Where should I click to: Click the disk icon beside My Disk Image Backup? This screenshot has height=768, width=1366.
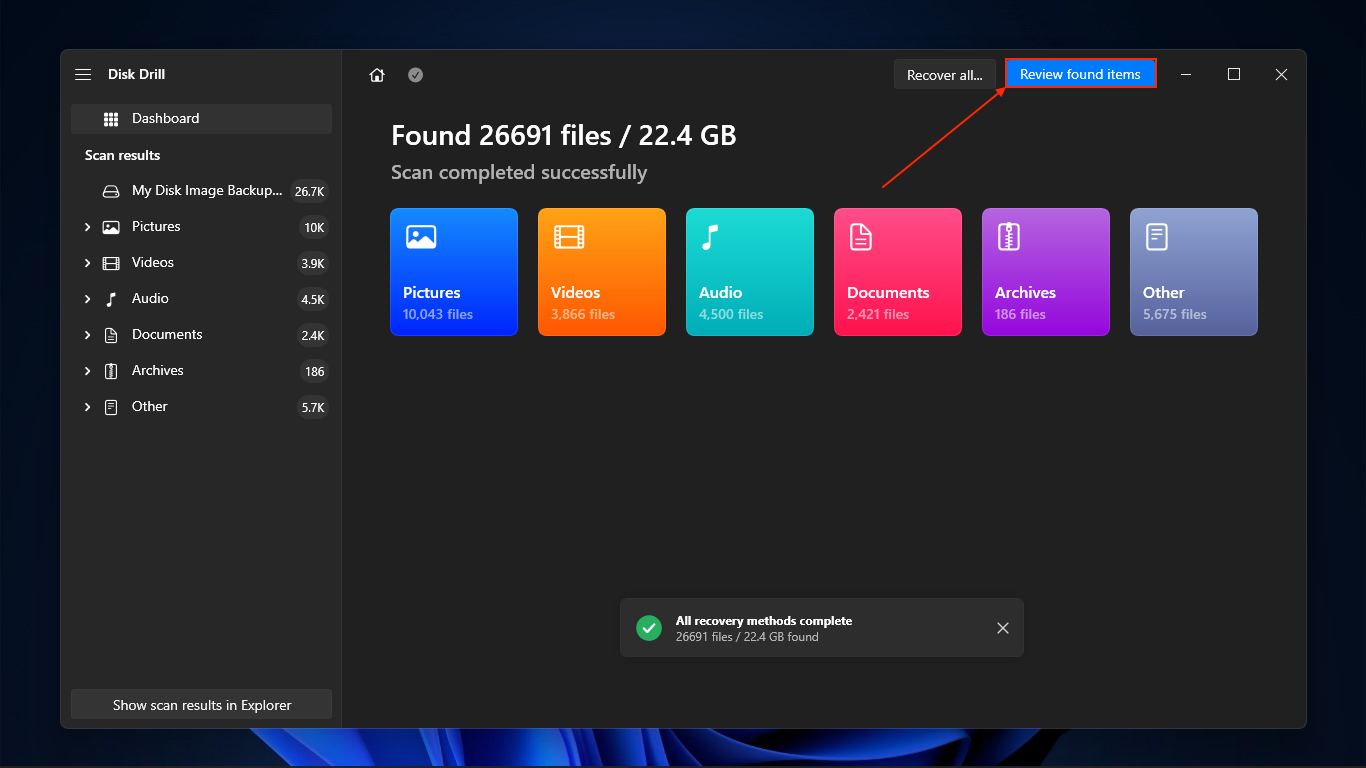click(111, 191)
